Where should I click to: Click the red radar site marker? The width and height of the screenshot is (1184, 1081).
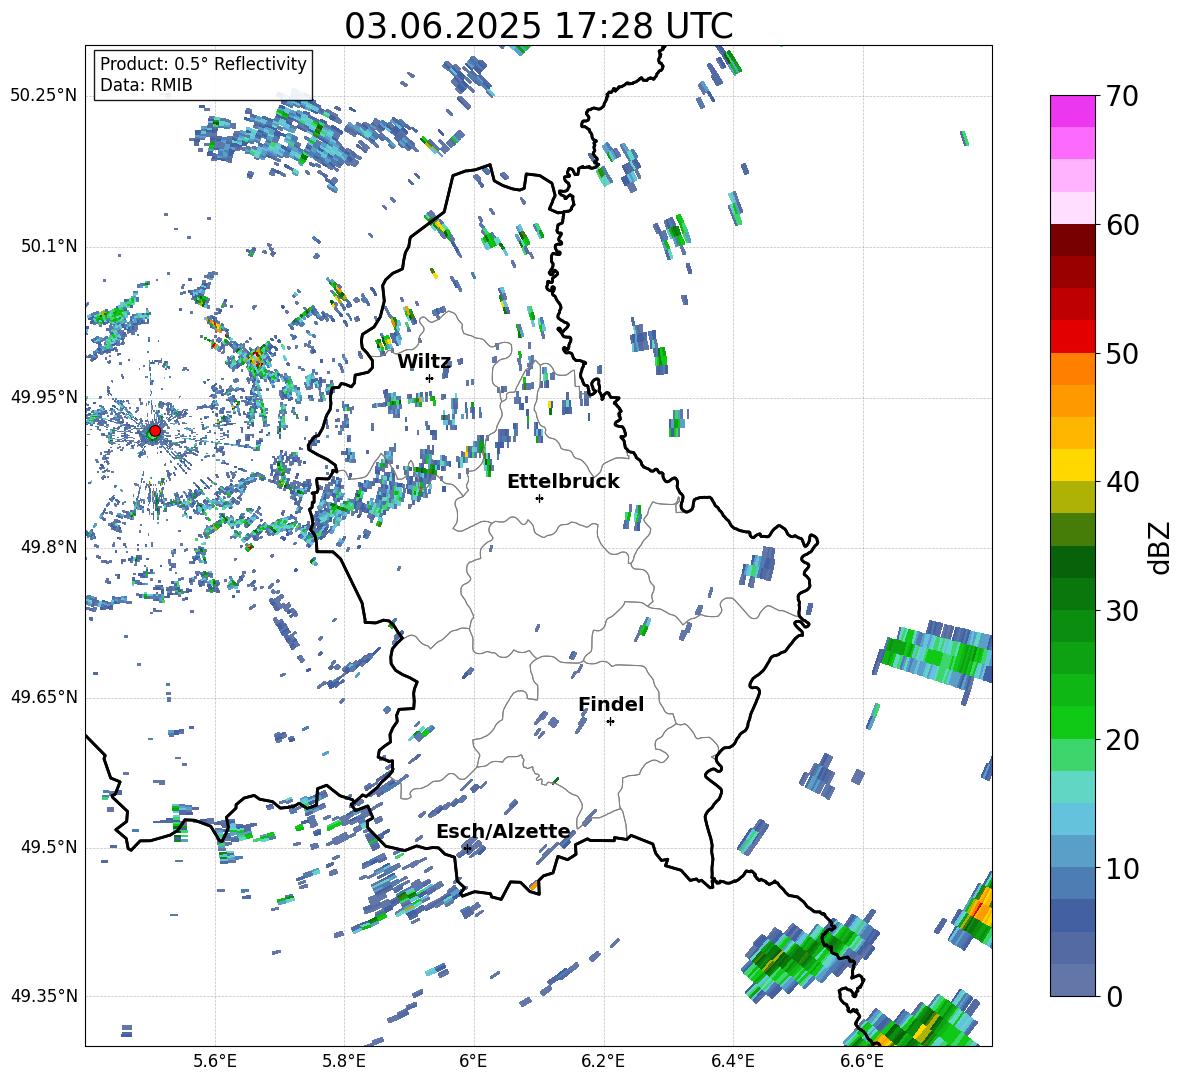[155, 430]
